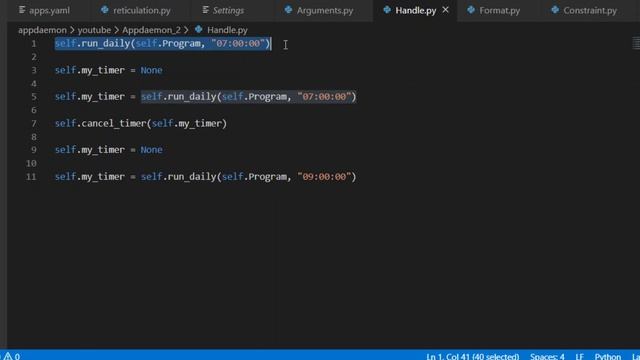
Task: Click line number 5 in the gutter
Action: pos(34,97)
